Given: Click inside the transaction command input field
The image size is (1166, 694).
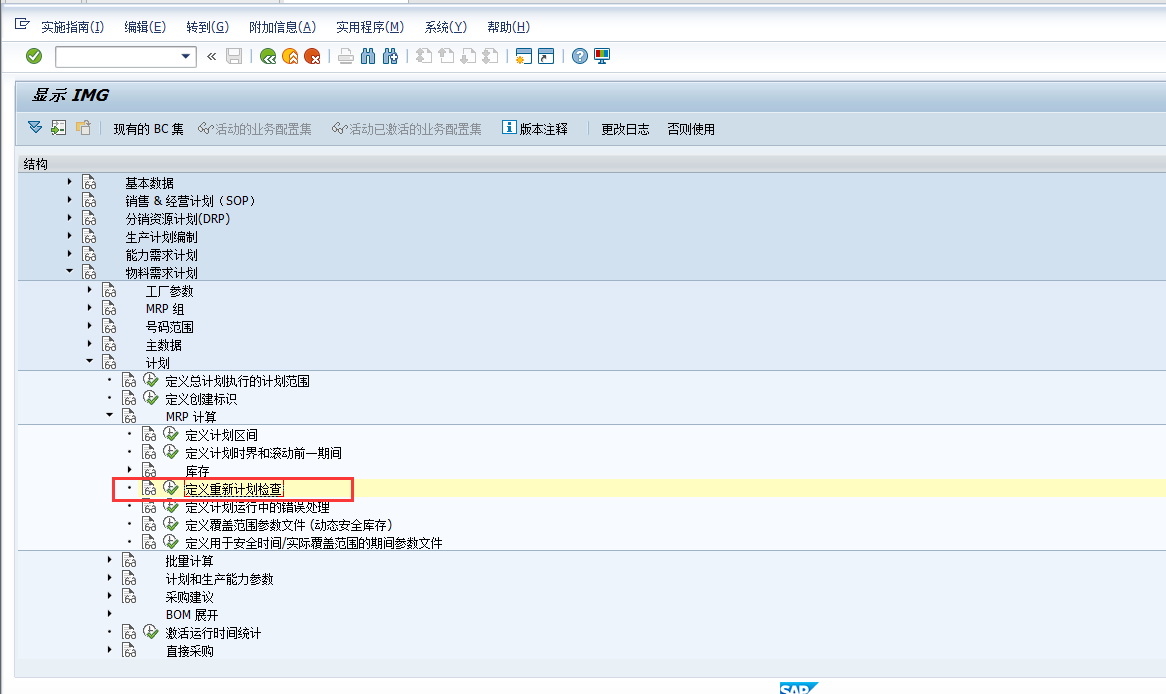Looking at the screenshot, I should point(117,57).
